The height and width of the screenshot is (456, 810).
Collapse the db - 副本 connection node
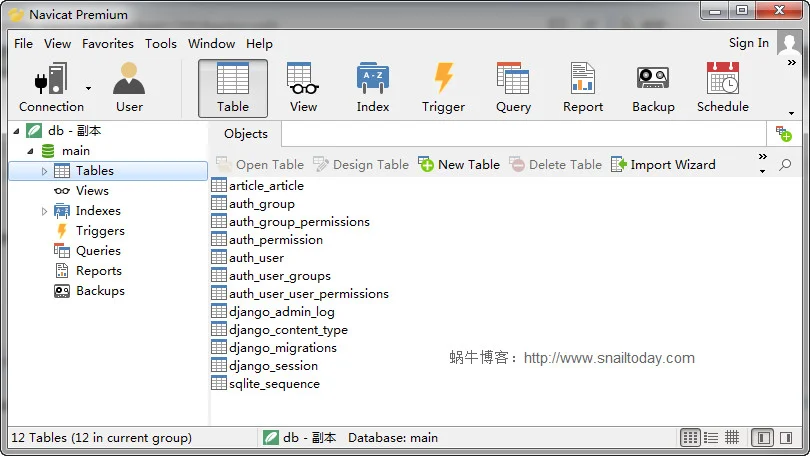[x=17, y=131]
